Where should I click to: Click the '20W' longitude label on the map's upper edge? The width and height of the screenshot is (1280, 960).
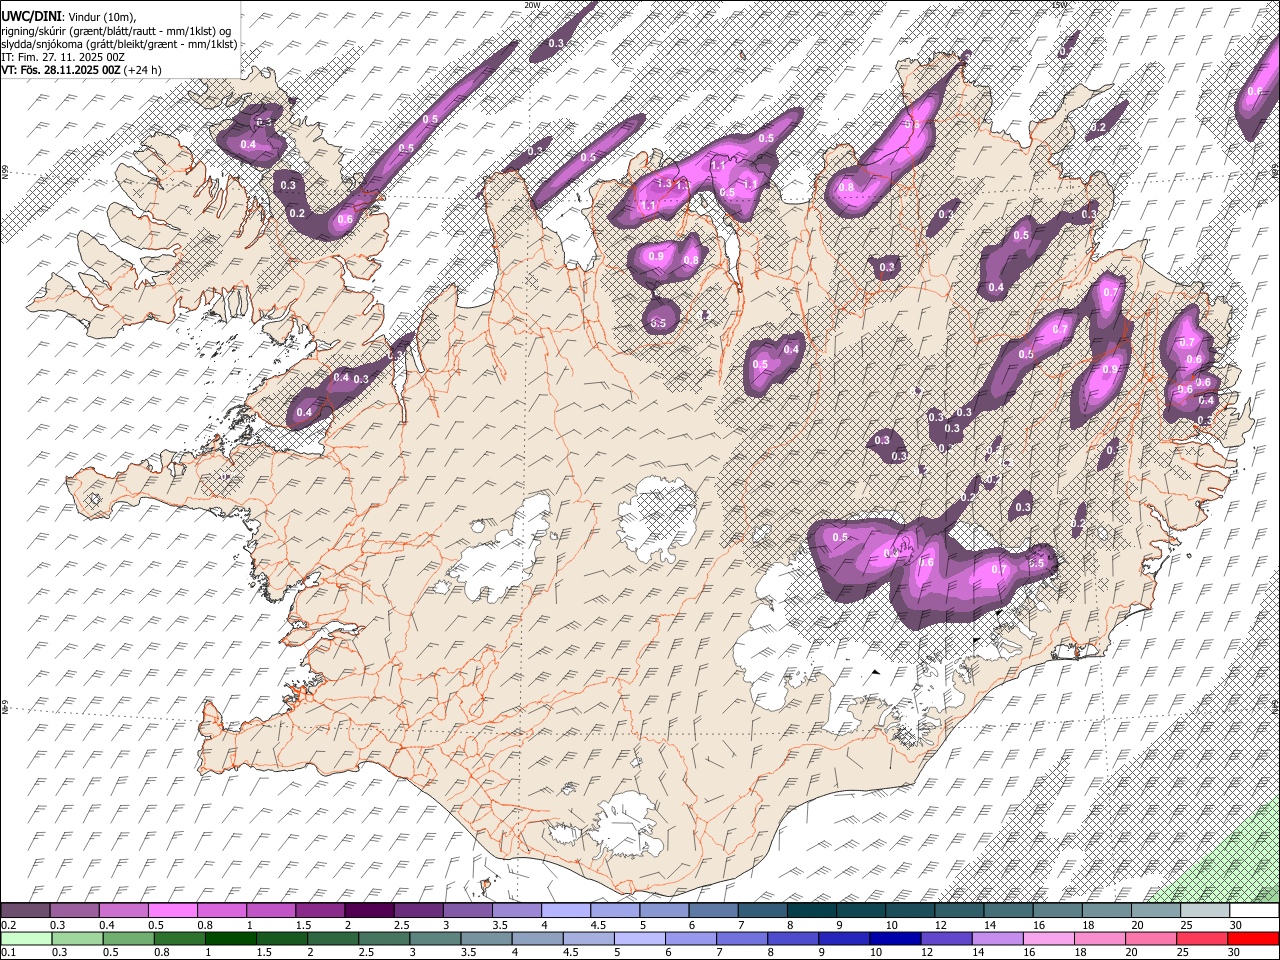tap(532, 5)
